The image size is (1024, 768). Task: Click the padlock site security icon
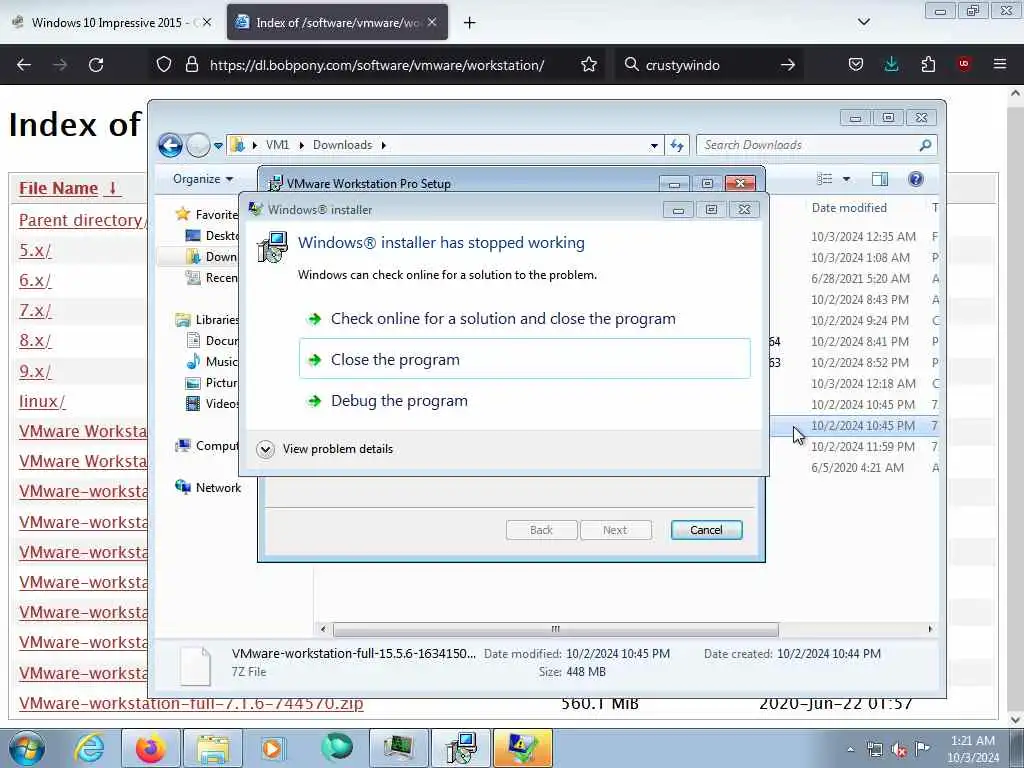click(x=191, y=65)
